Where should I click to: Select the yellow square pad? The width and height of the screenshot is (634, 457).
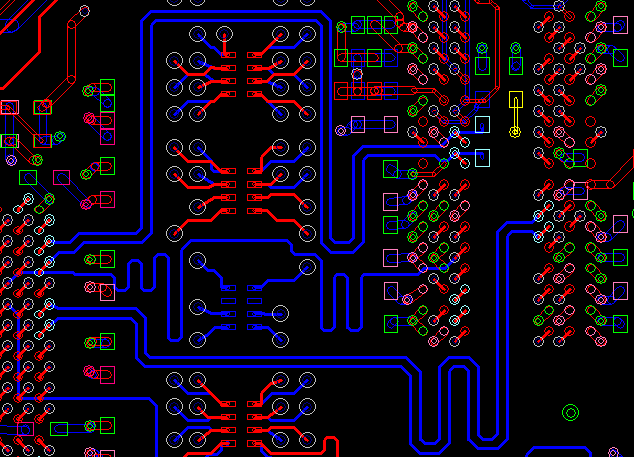click(x=516, y=99)
